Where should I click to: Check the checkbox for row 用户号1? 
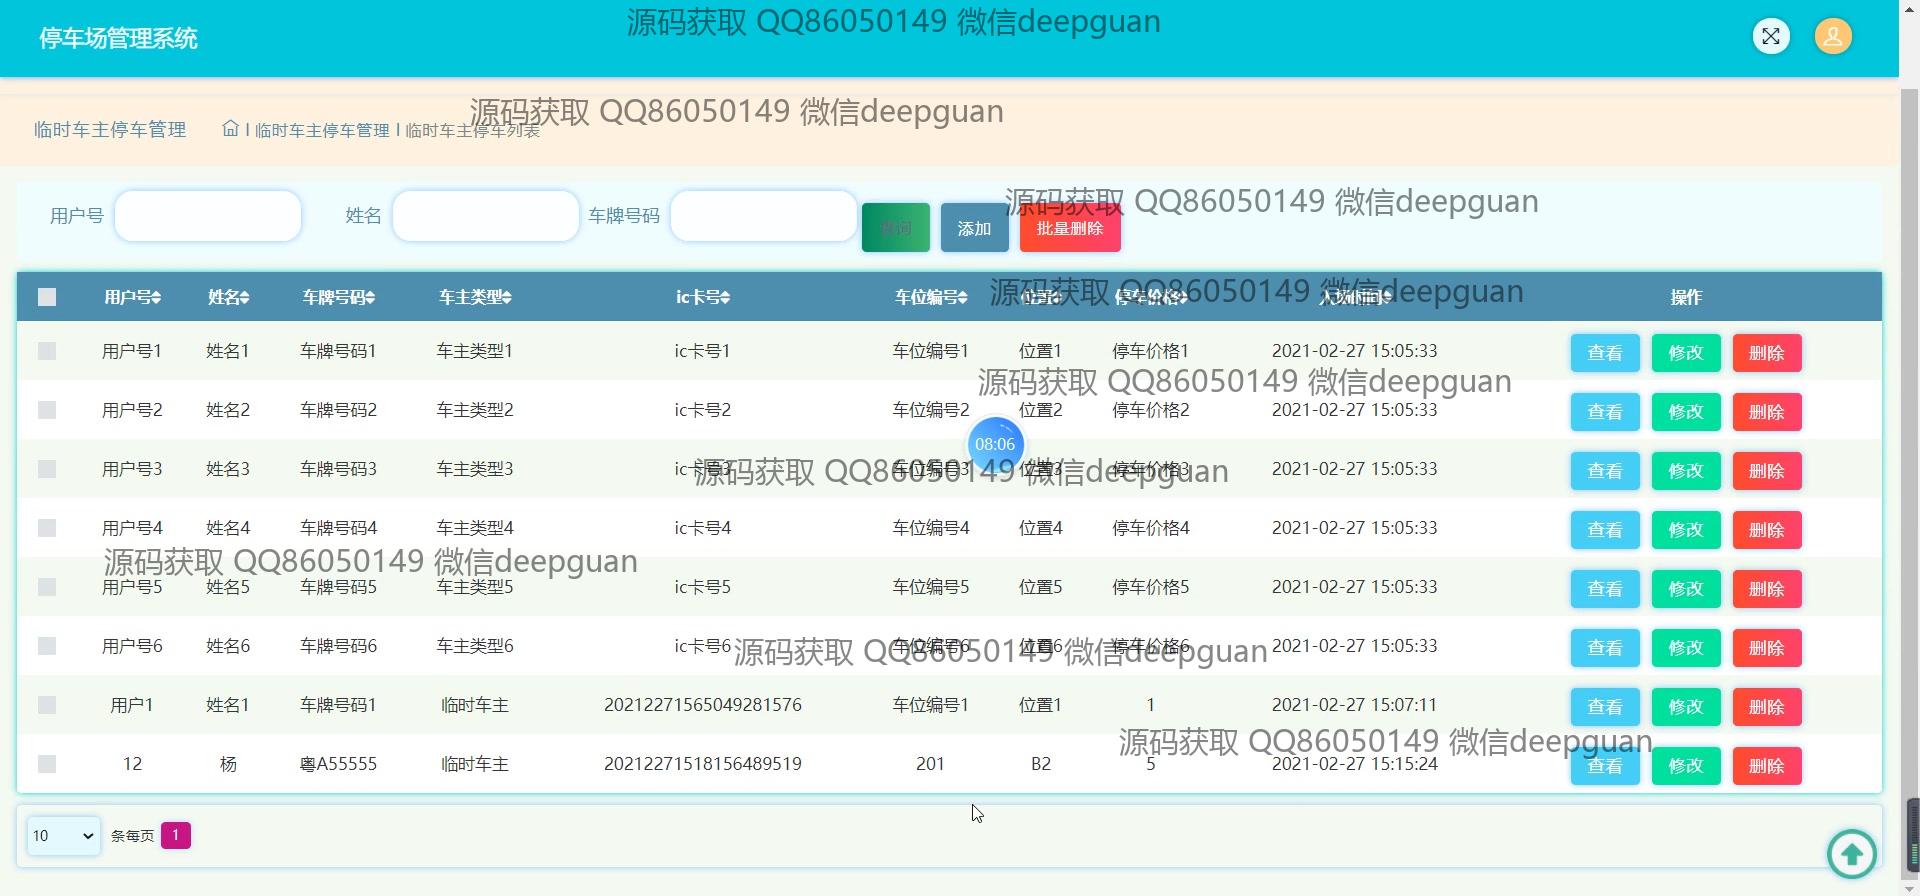(x=47, y=351)
